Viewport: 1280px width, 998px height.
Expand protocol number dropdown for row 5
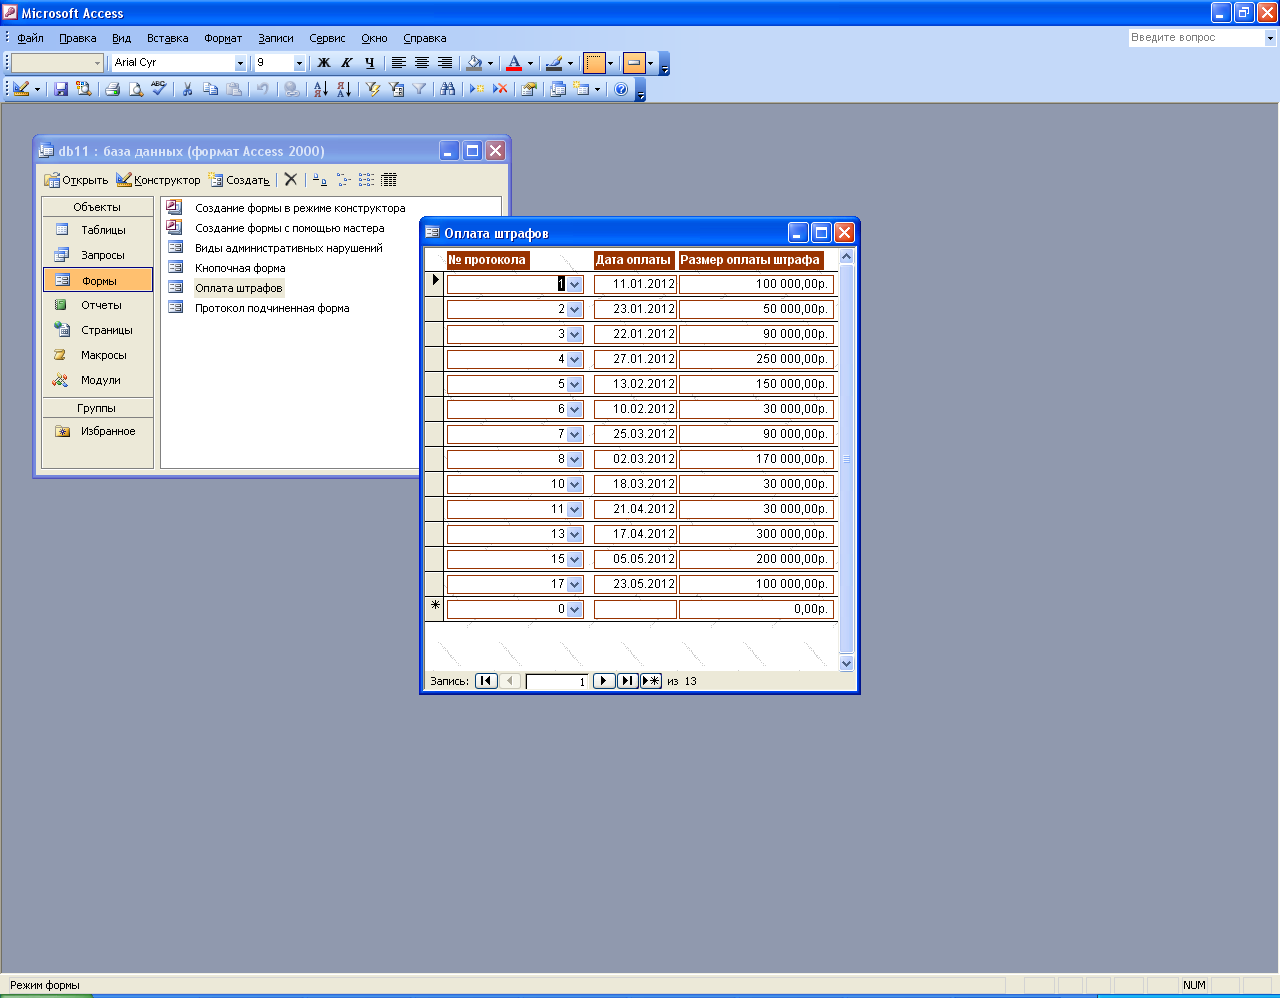[574, 384]
